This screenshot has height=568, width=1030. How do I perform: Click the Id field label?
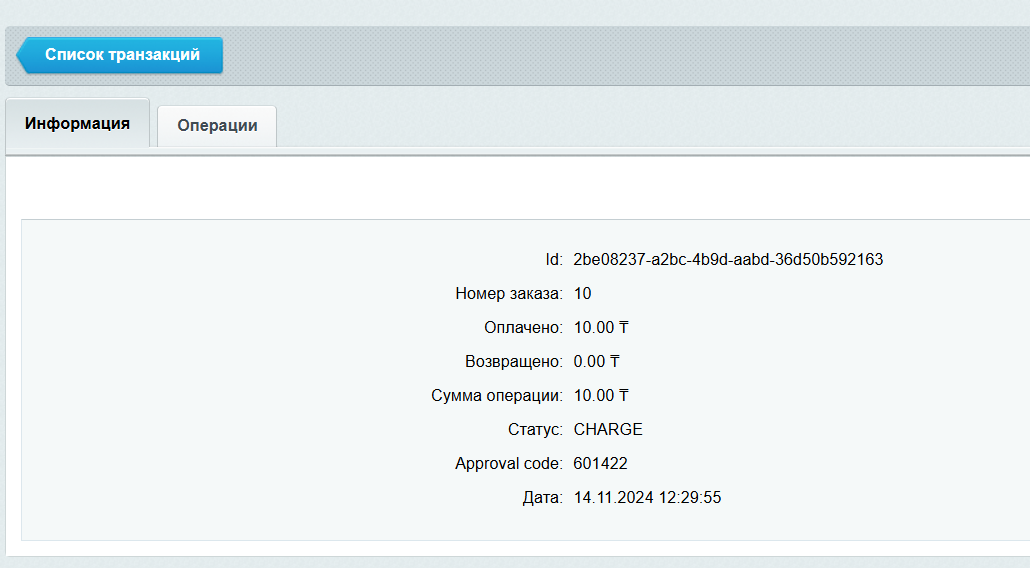click(x=553, y=260)
